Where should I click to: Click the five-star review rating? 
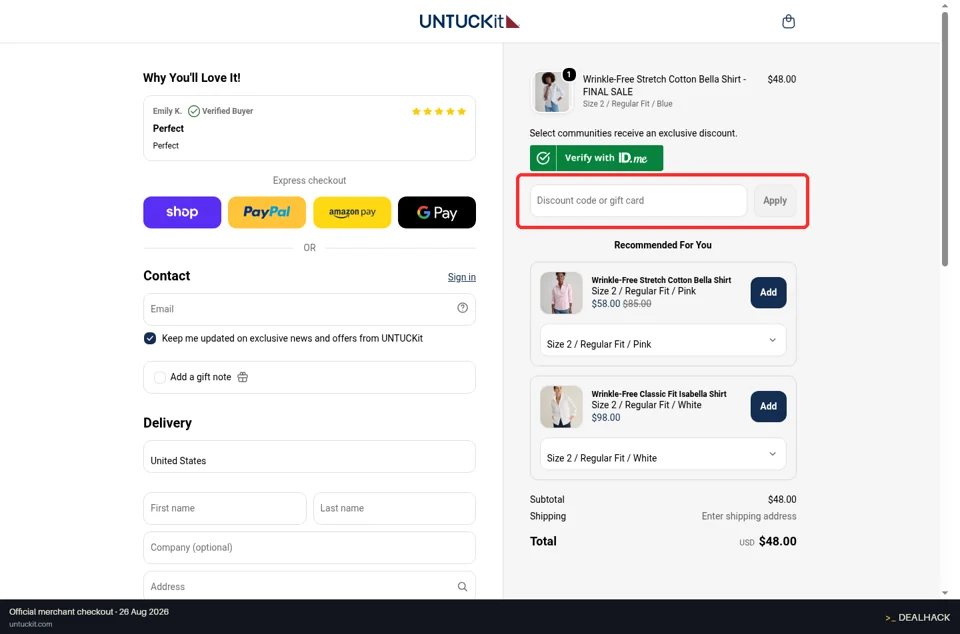(439, 111)
